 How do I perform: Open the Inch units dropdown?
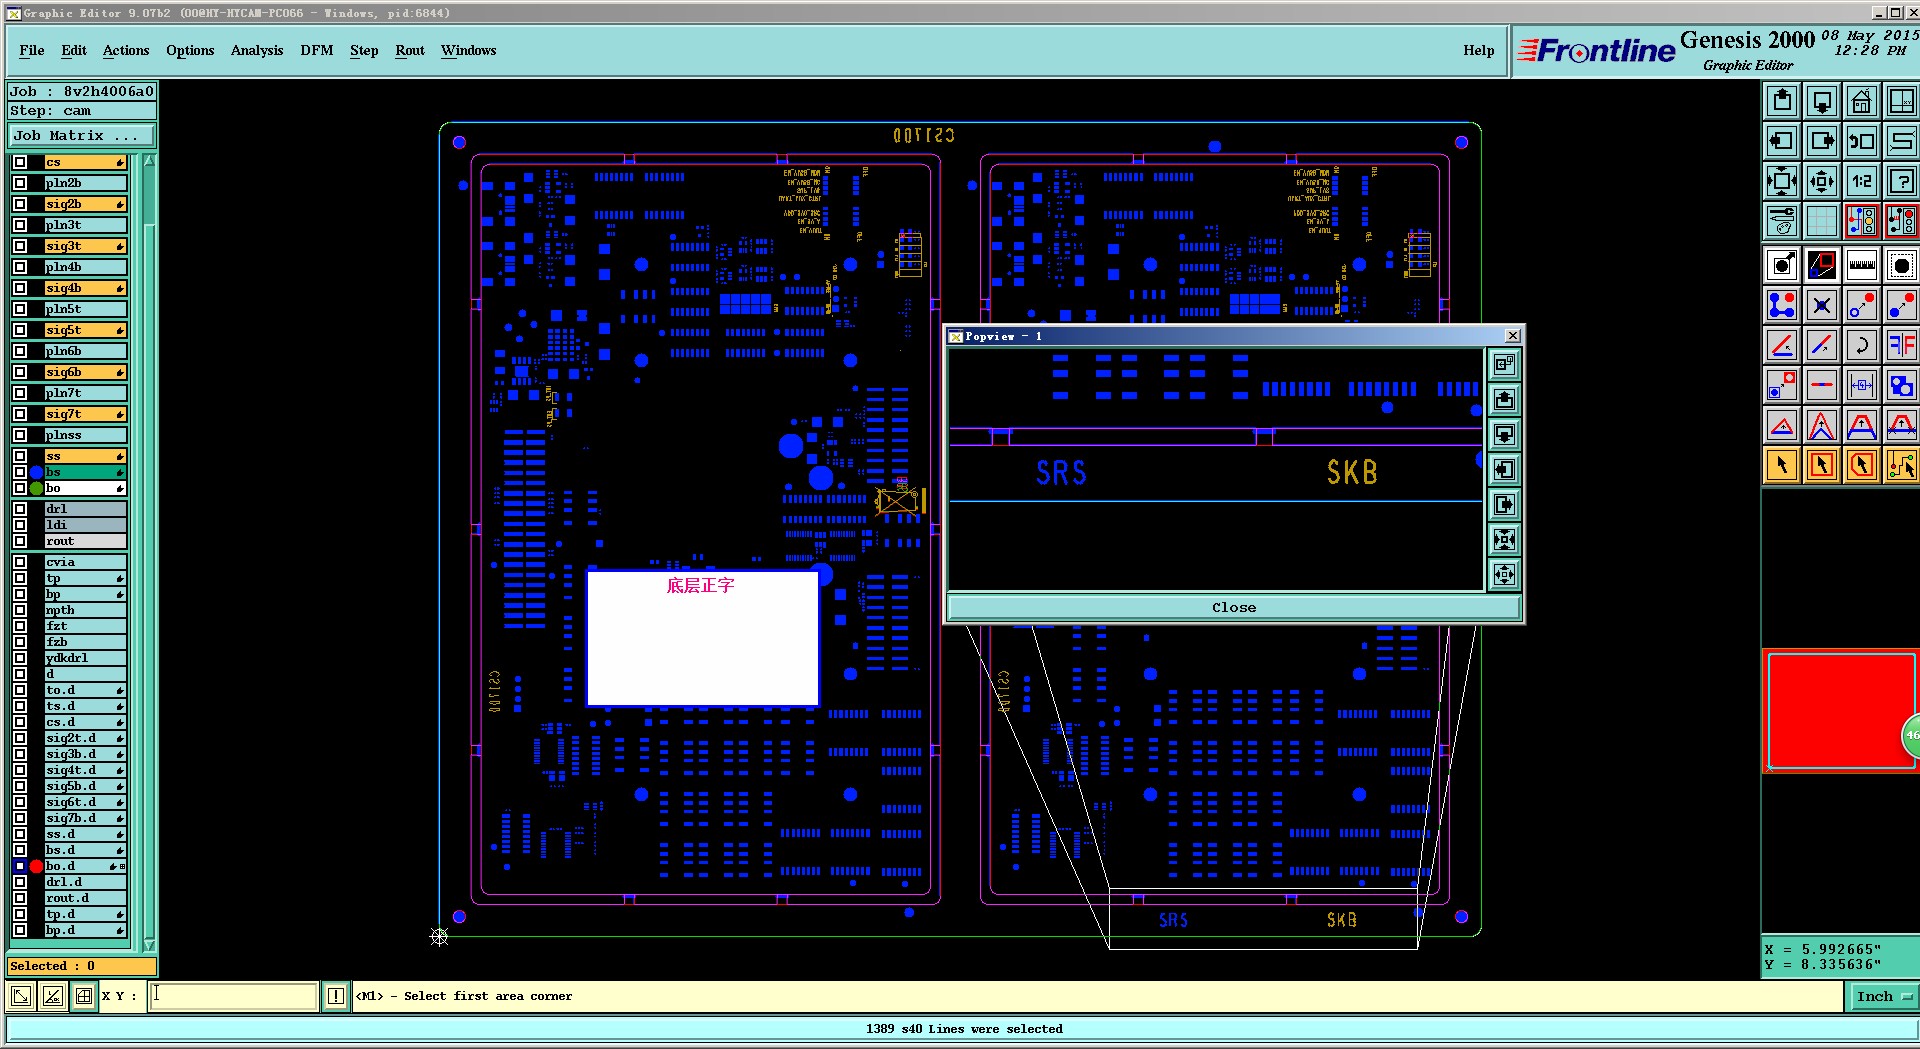pyautogui.click(x=1883, y=996)
